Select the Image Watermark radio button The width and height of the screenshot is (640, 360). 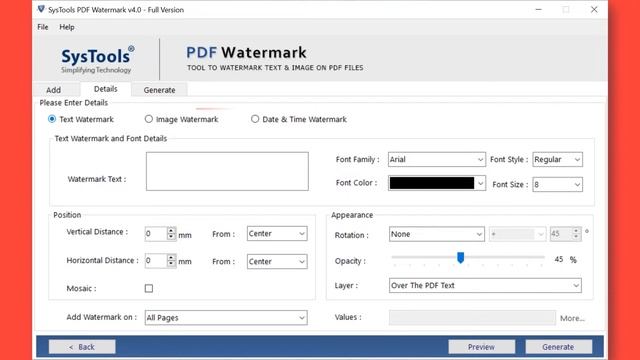(x=149, y=119)
